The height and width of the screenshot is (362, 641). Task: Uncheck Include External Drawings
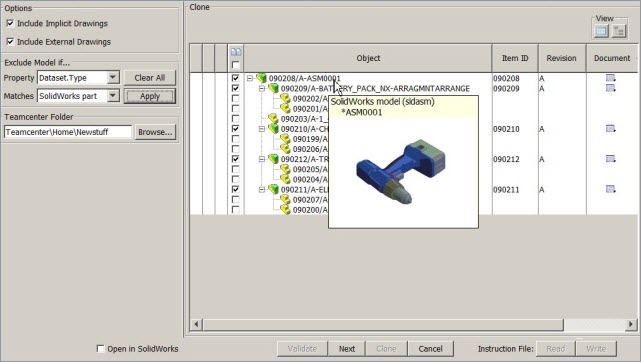point(10,41)
